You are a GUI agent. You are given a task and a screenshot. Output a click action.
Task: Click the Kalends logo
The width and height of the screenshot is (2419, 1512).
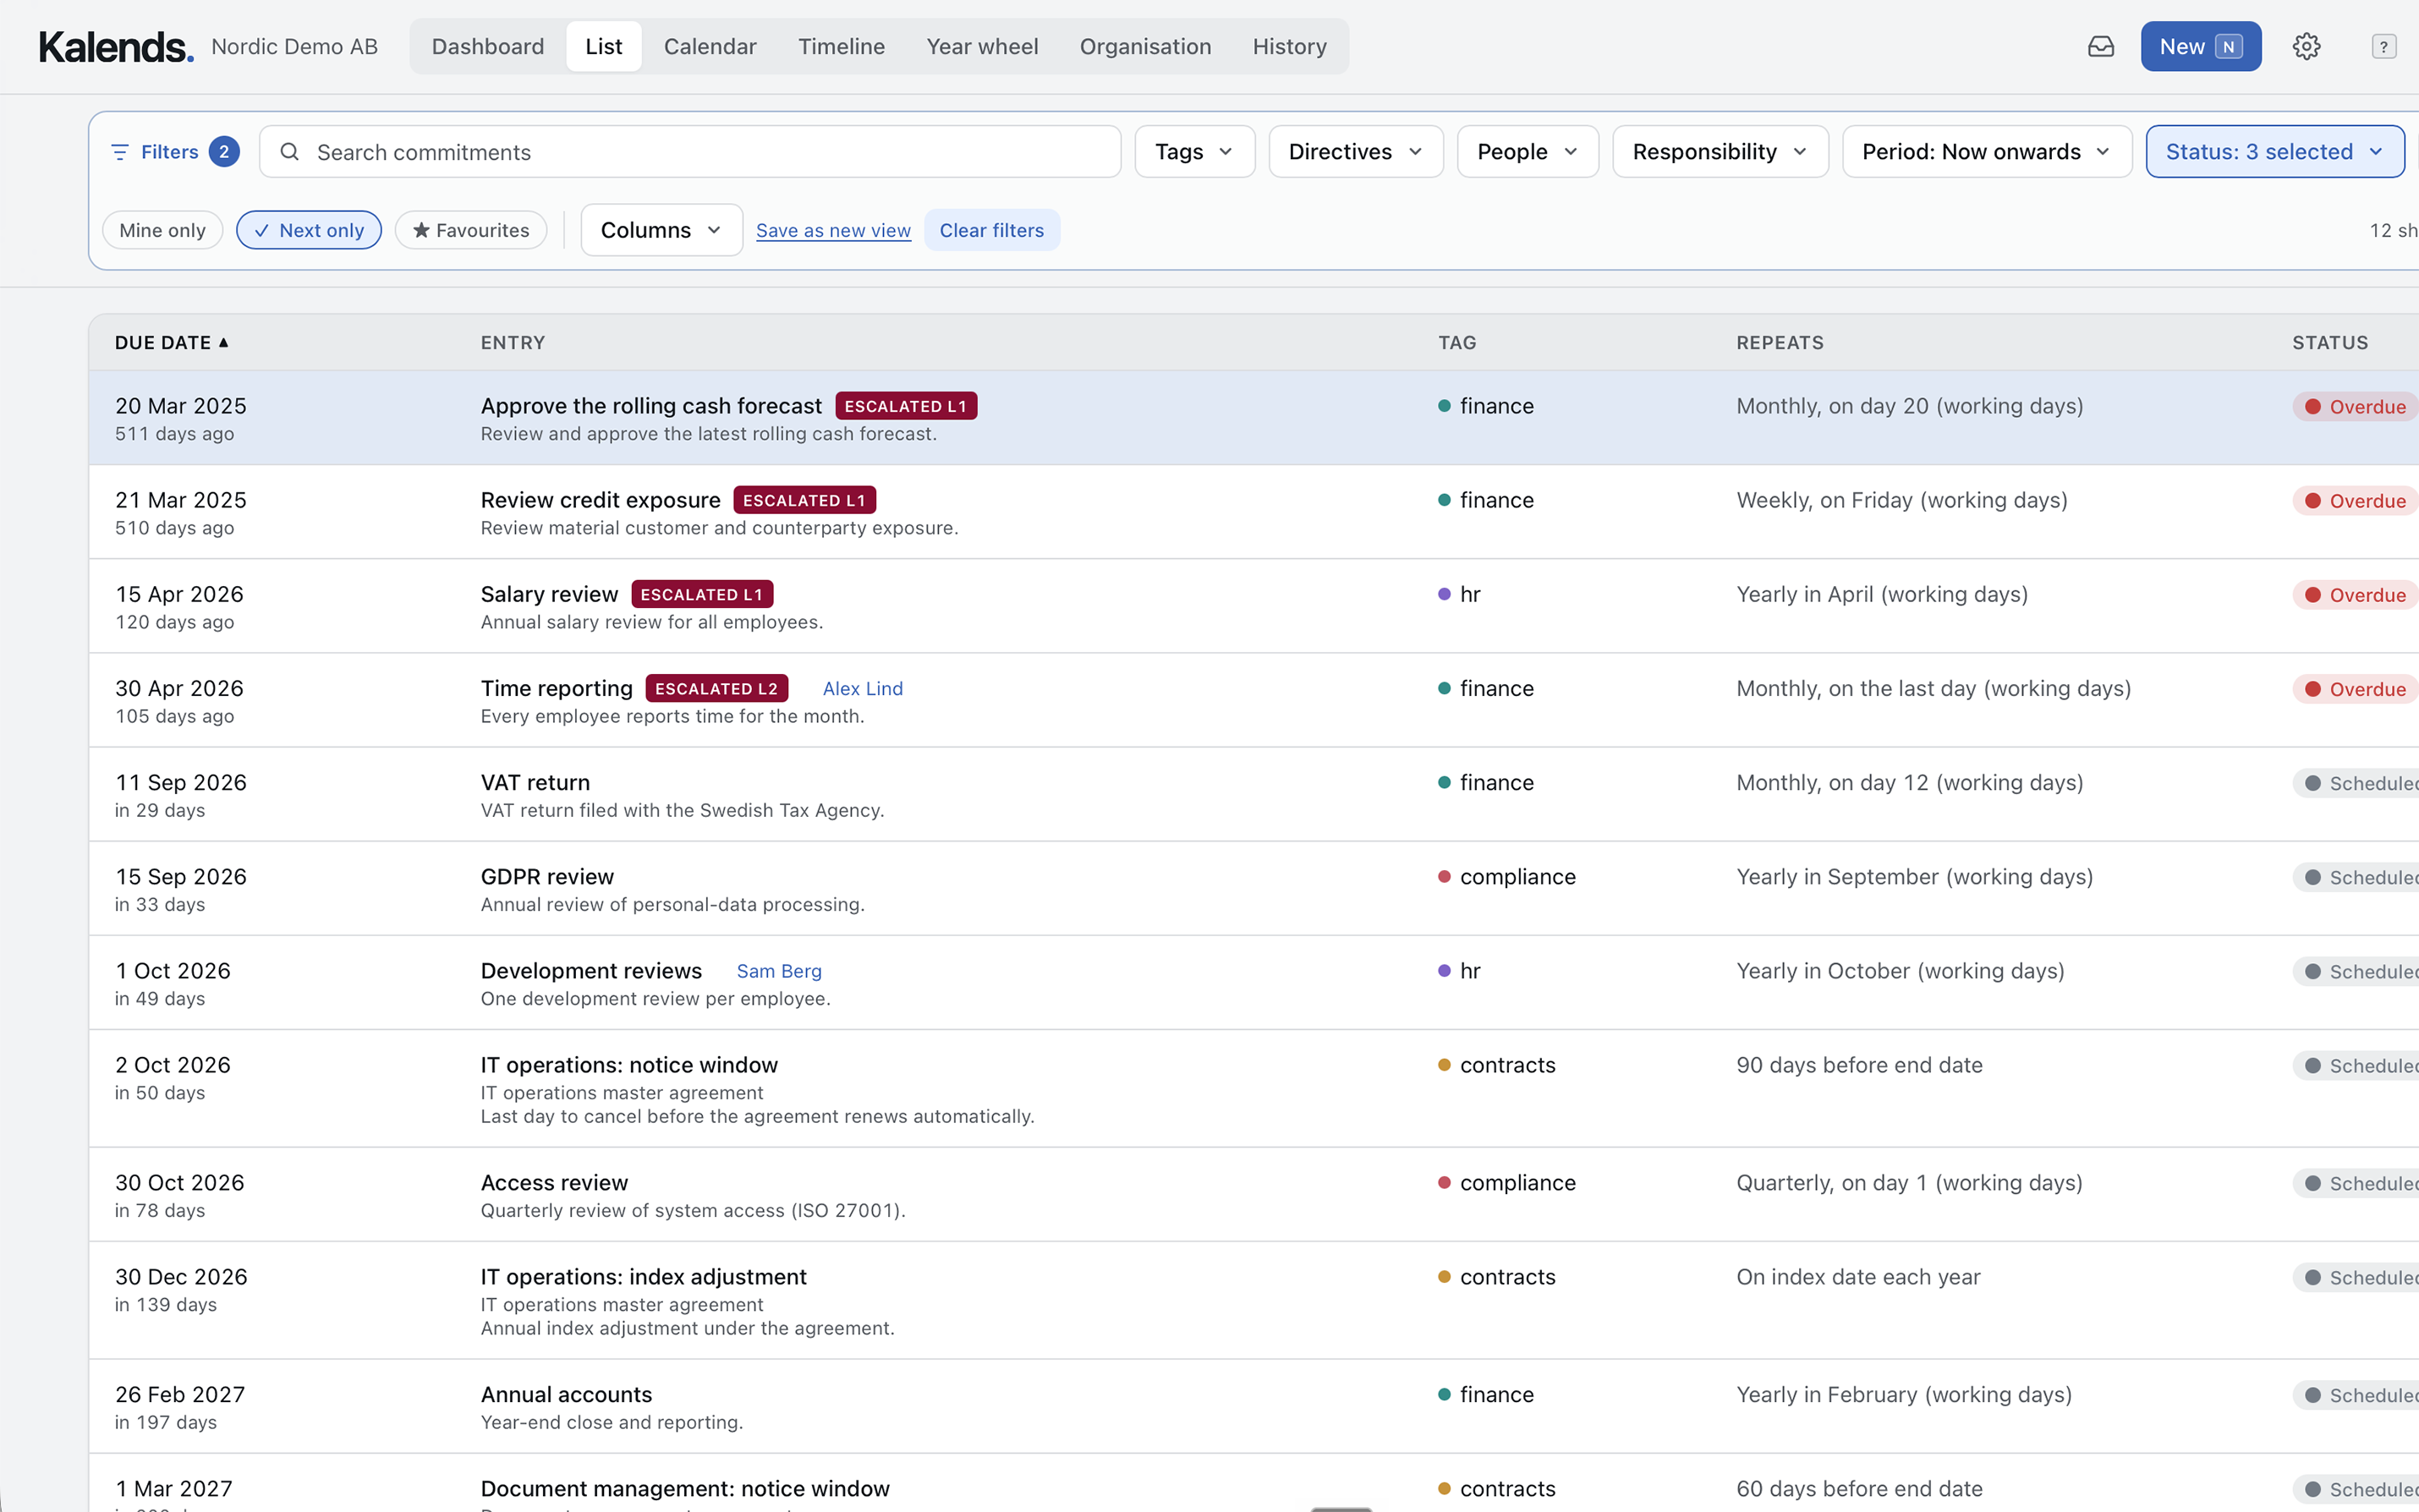[x=116, y=47]
